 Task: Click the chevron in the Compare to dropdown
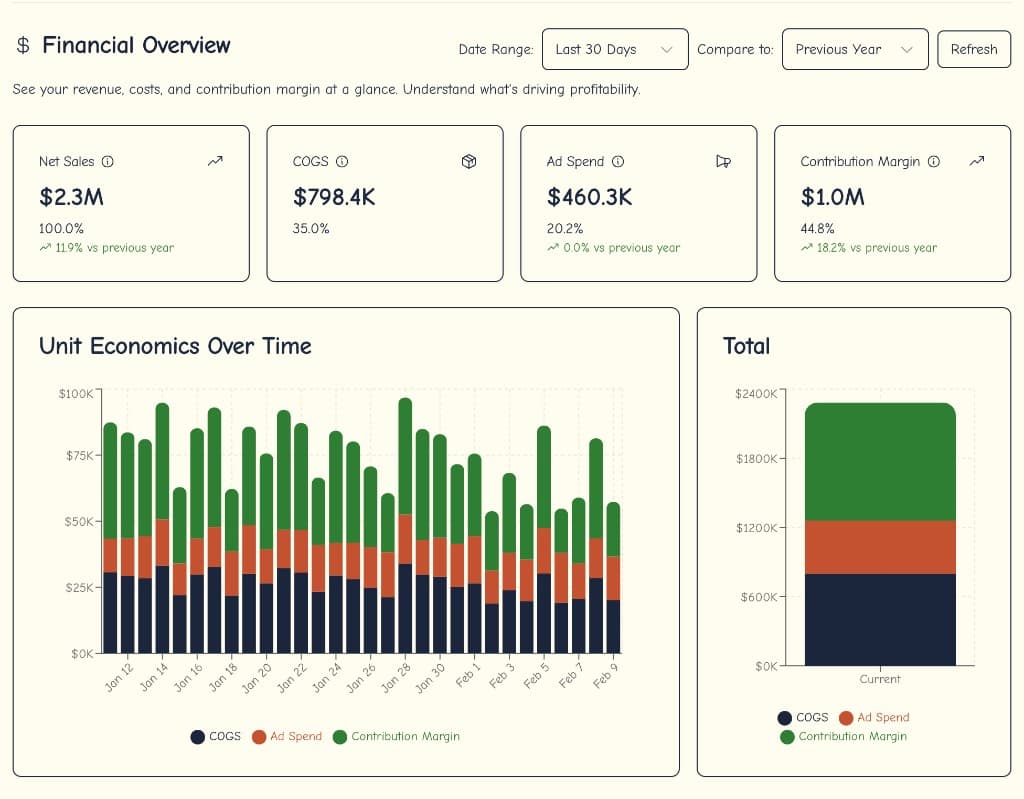[x=907, y=49]
